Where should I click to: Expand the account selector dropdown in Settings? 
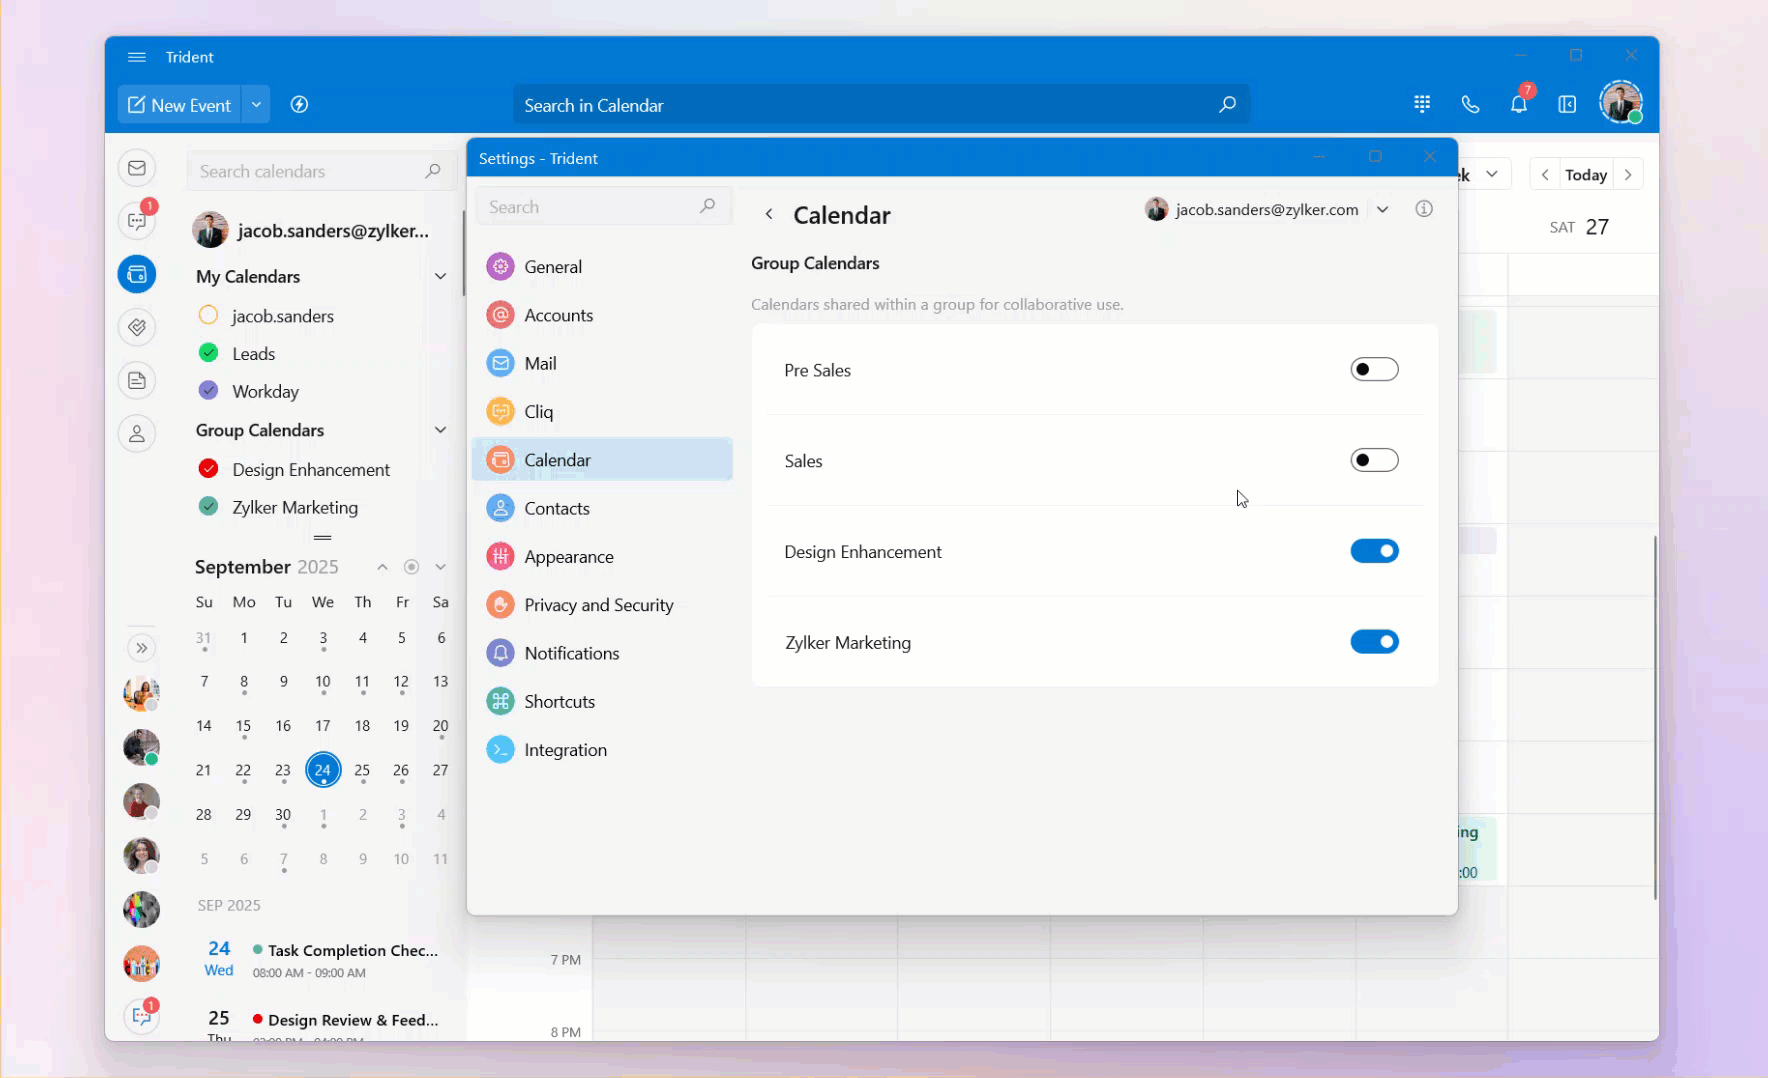pyautogui.click(x=1383, y=210)
